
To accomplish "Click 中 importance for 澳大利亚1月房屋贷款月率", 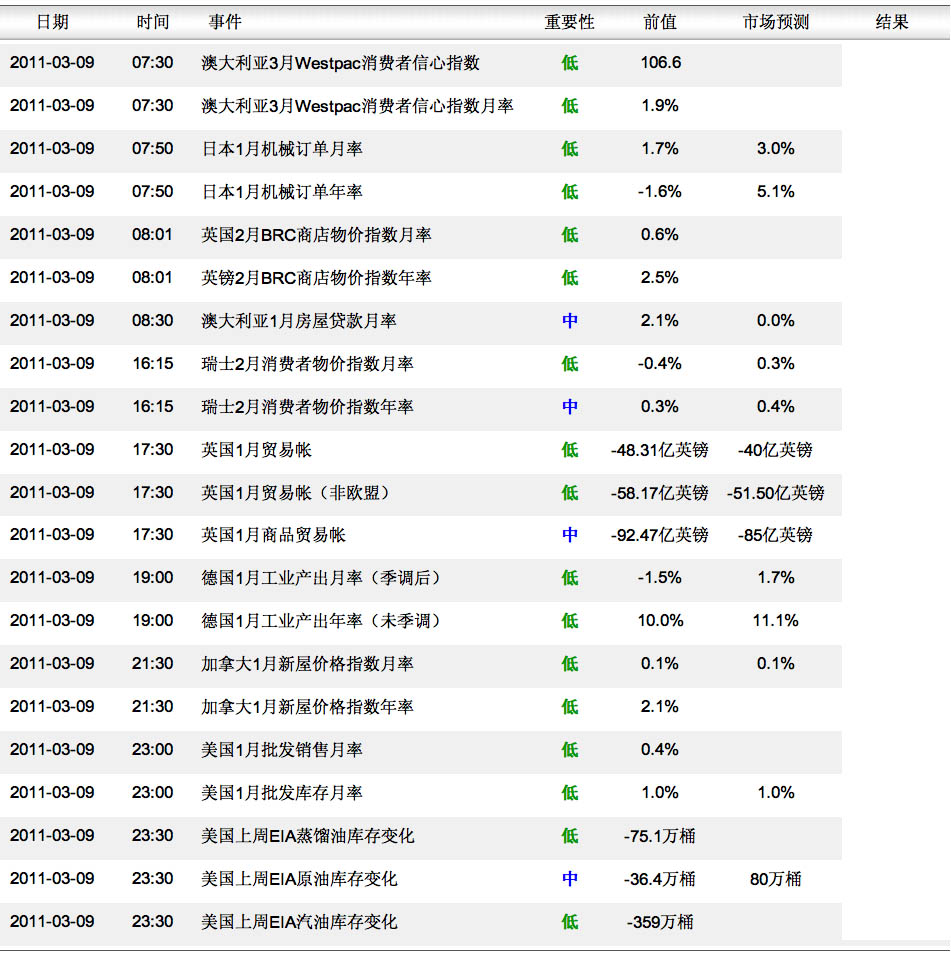I will [569, 320].
